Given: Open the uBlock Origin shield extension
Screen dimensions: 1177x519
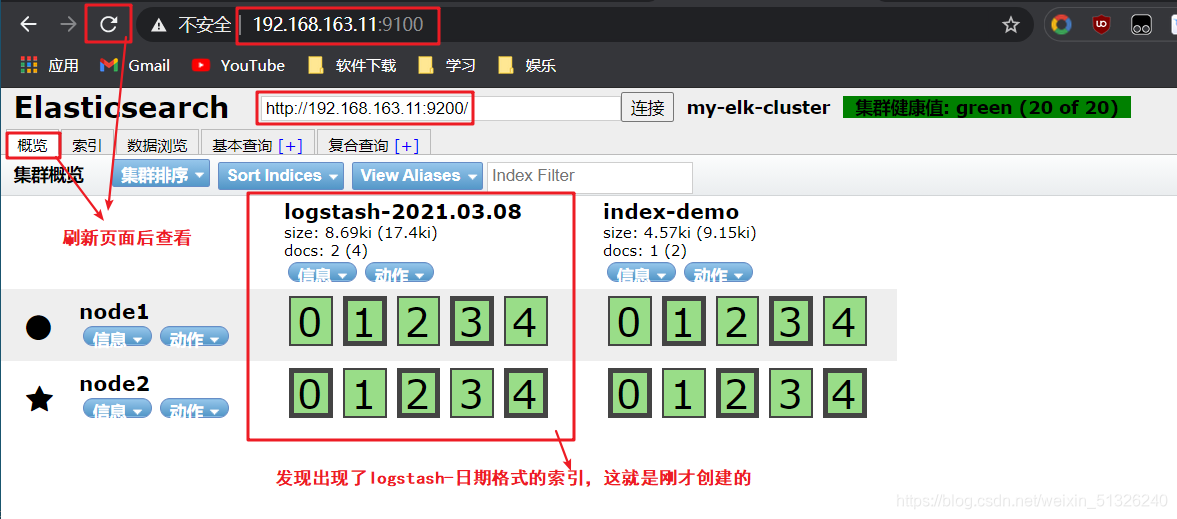Looking at the screenshot, I should pos(1102,25).
